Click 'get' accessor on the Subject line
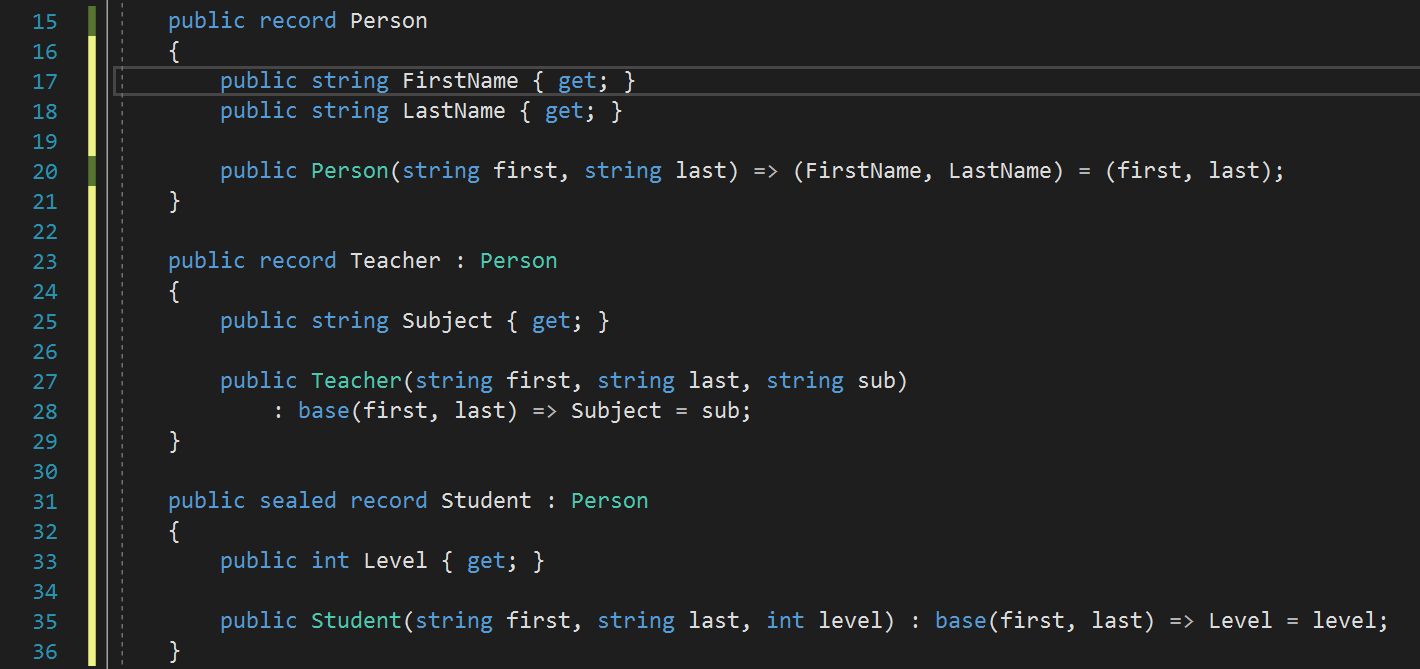The width and height of the screenshot is (1420, 669). coord(551,321)
